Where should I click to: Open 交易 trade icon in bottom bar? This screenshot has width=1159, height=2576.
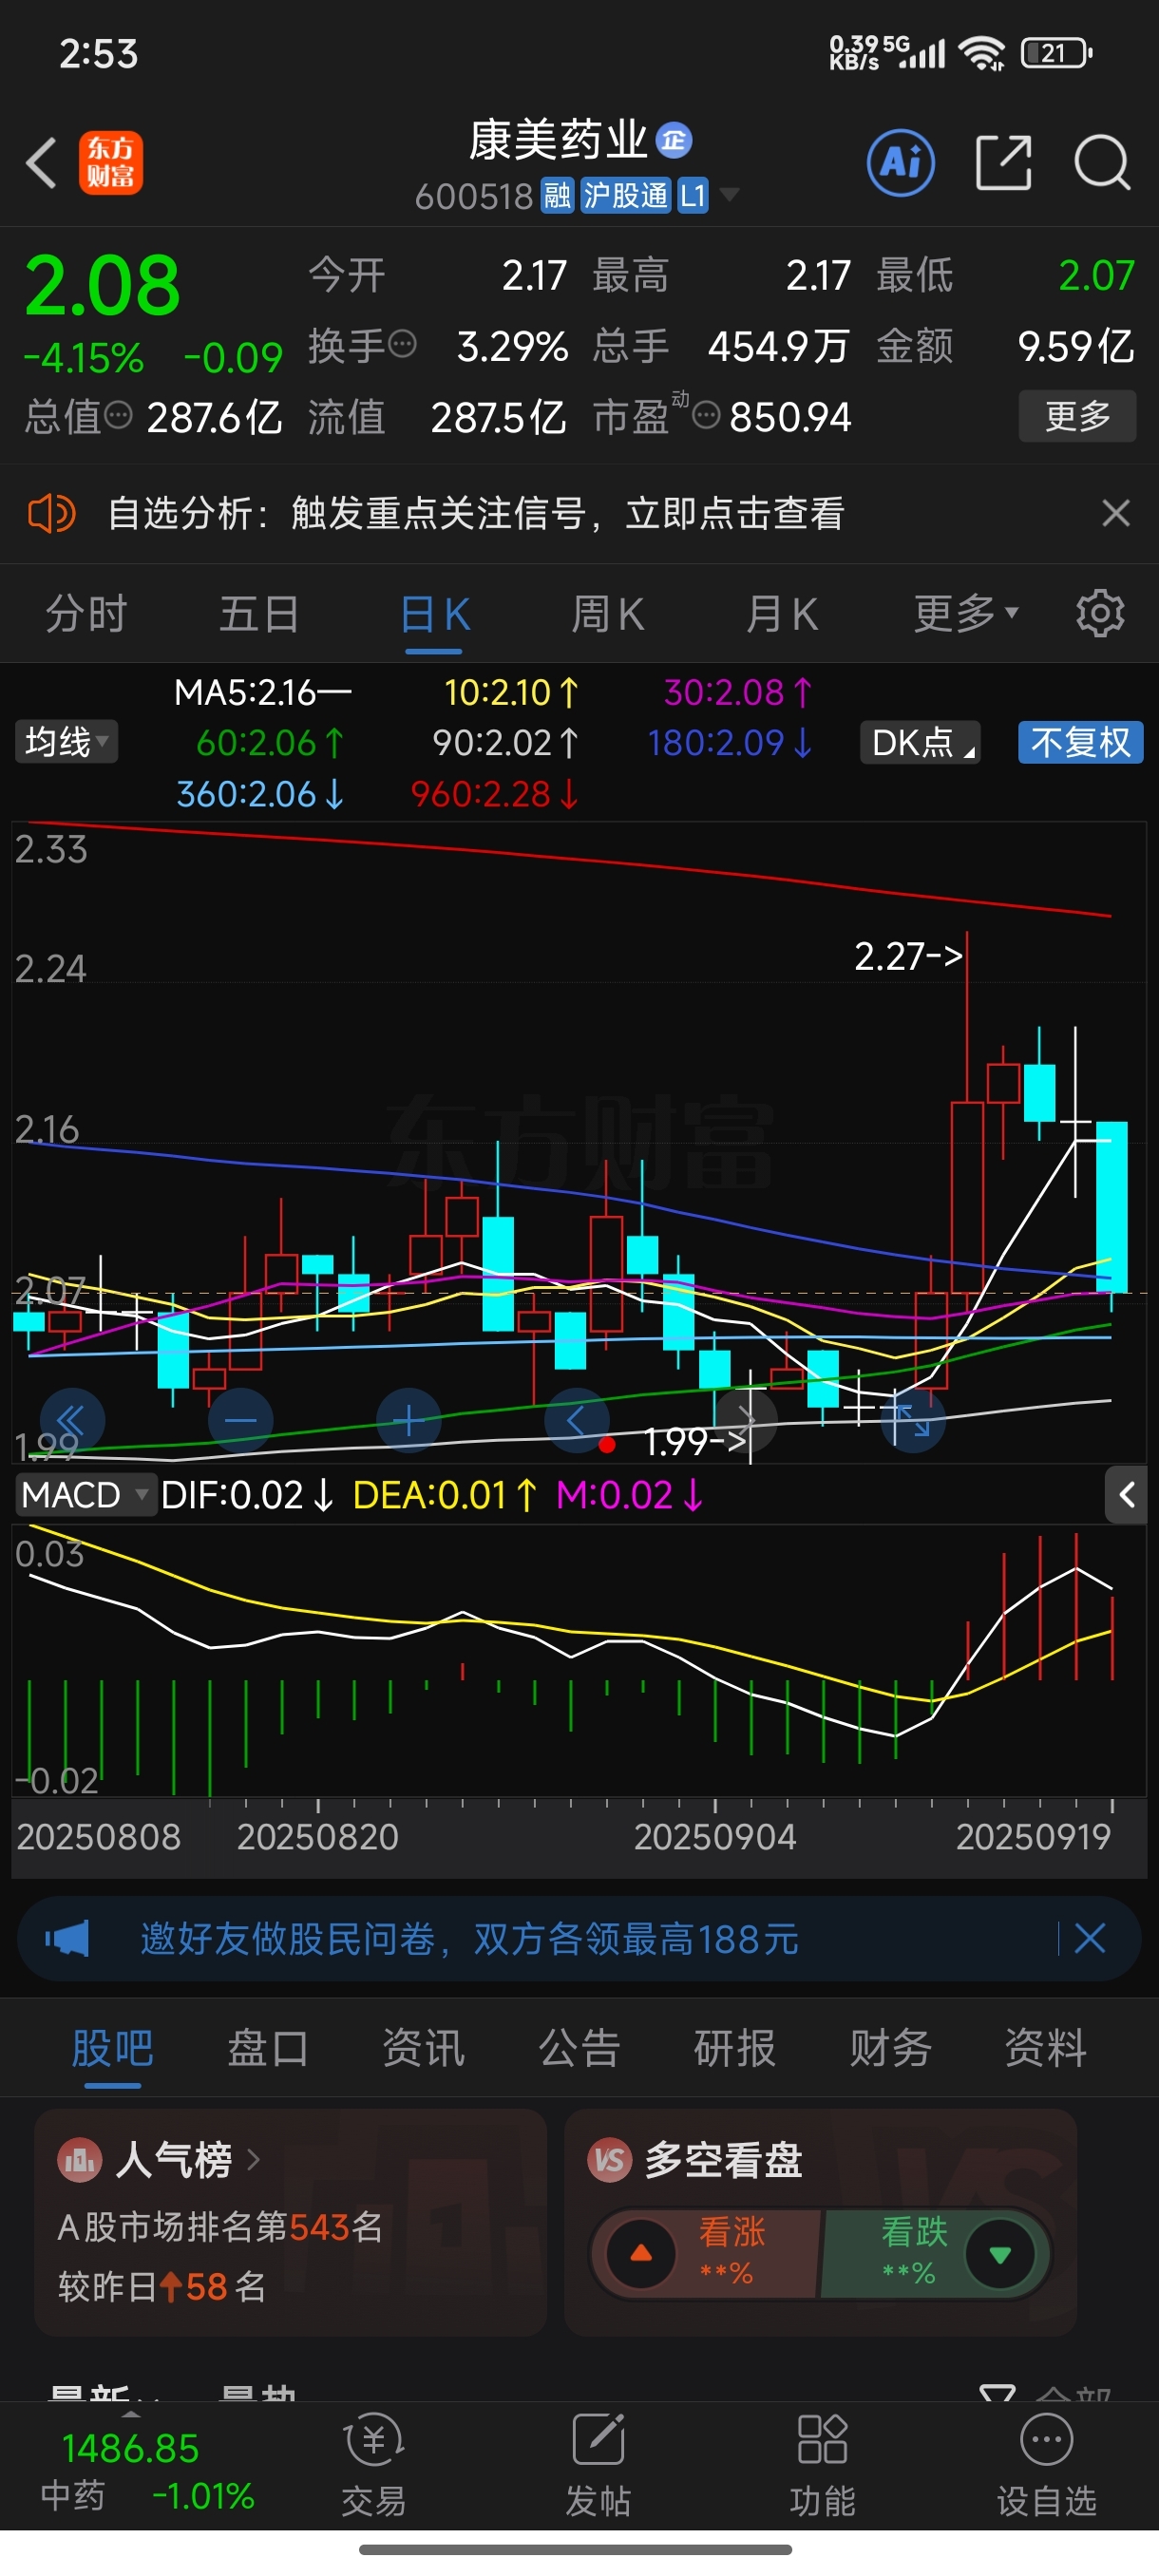tap(374, 2465)
